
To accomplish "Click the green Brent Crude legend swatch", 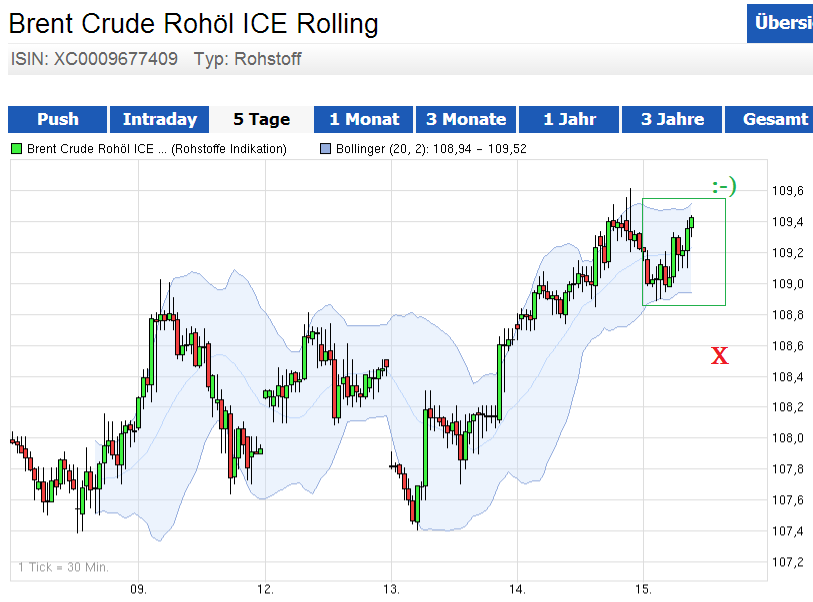I will [16, 149].
